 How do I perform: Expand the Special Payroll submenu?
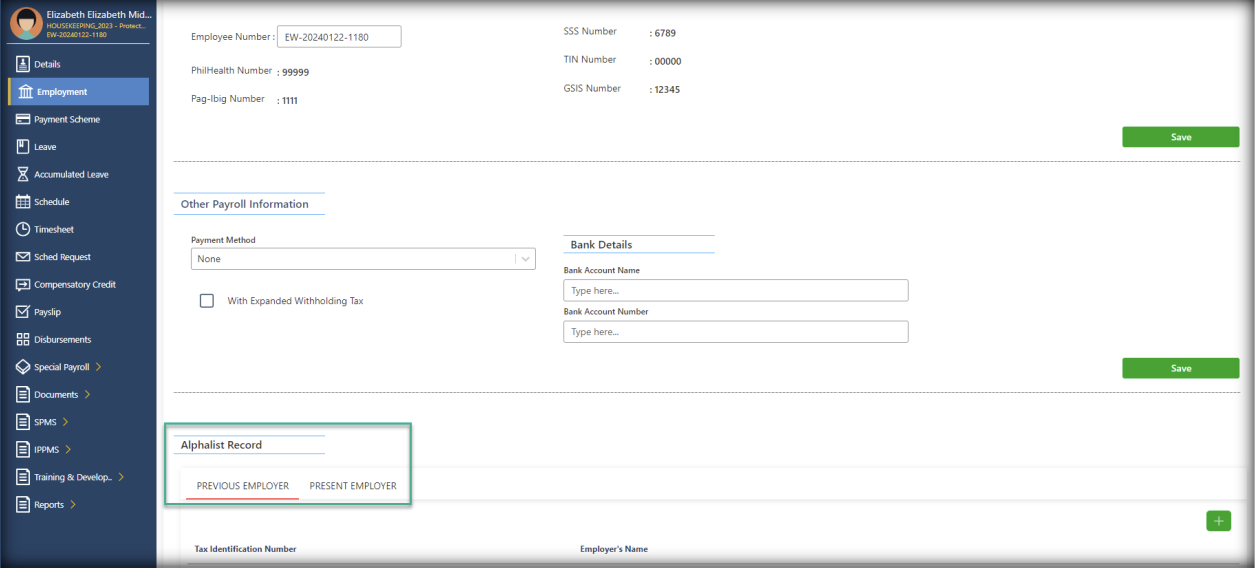pos(98,367)
